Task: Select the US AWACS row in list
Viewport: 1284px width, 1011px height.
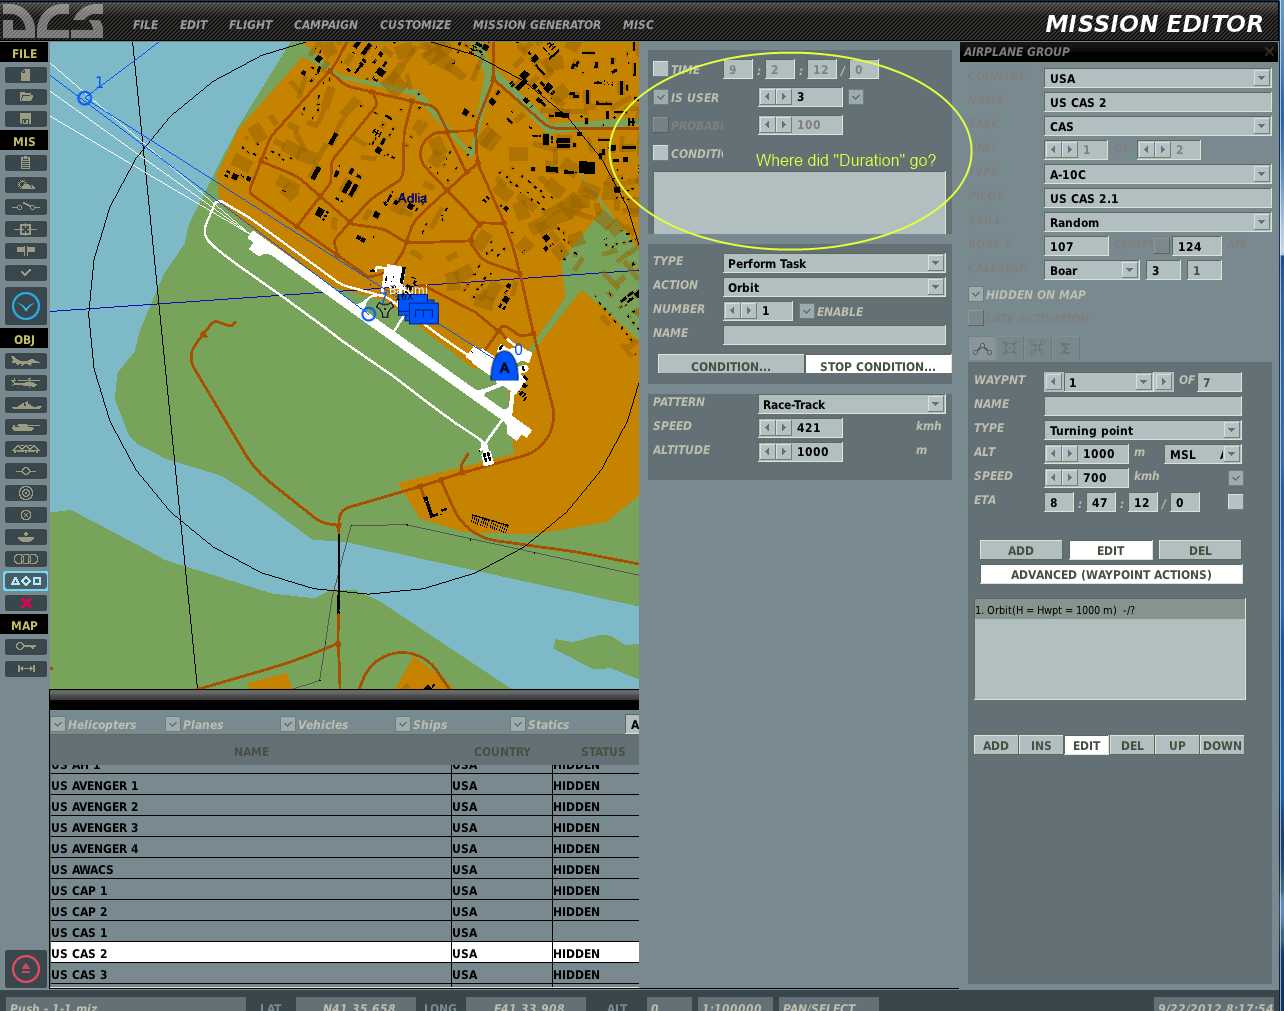Action: [344, 870]
